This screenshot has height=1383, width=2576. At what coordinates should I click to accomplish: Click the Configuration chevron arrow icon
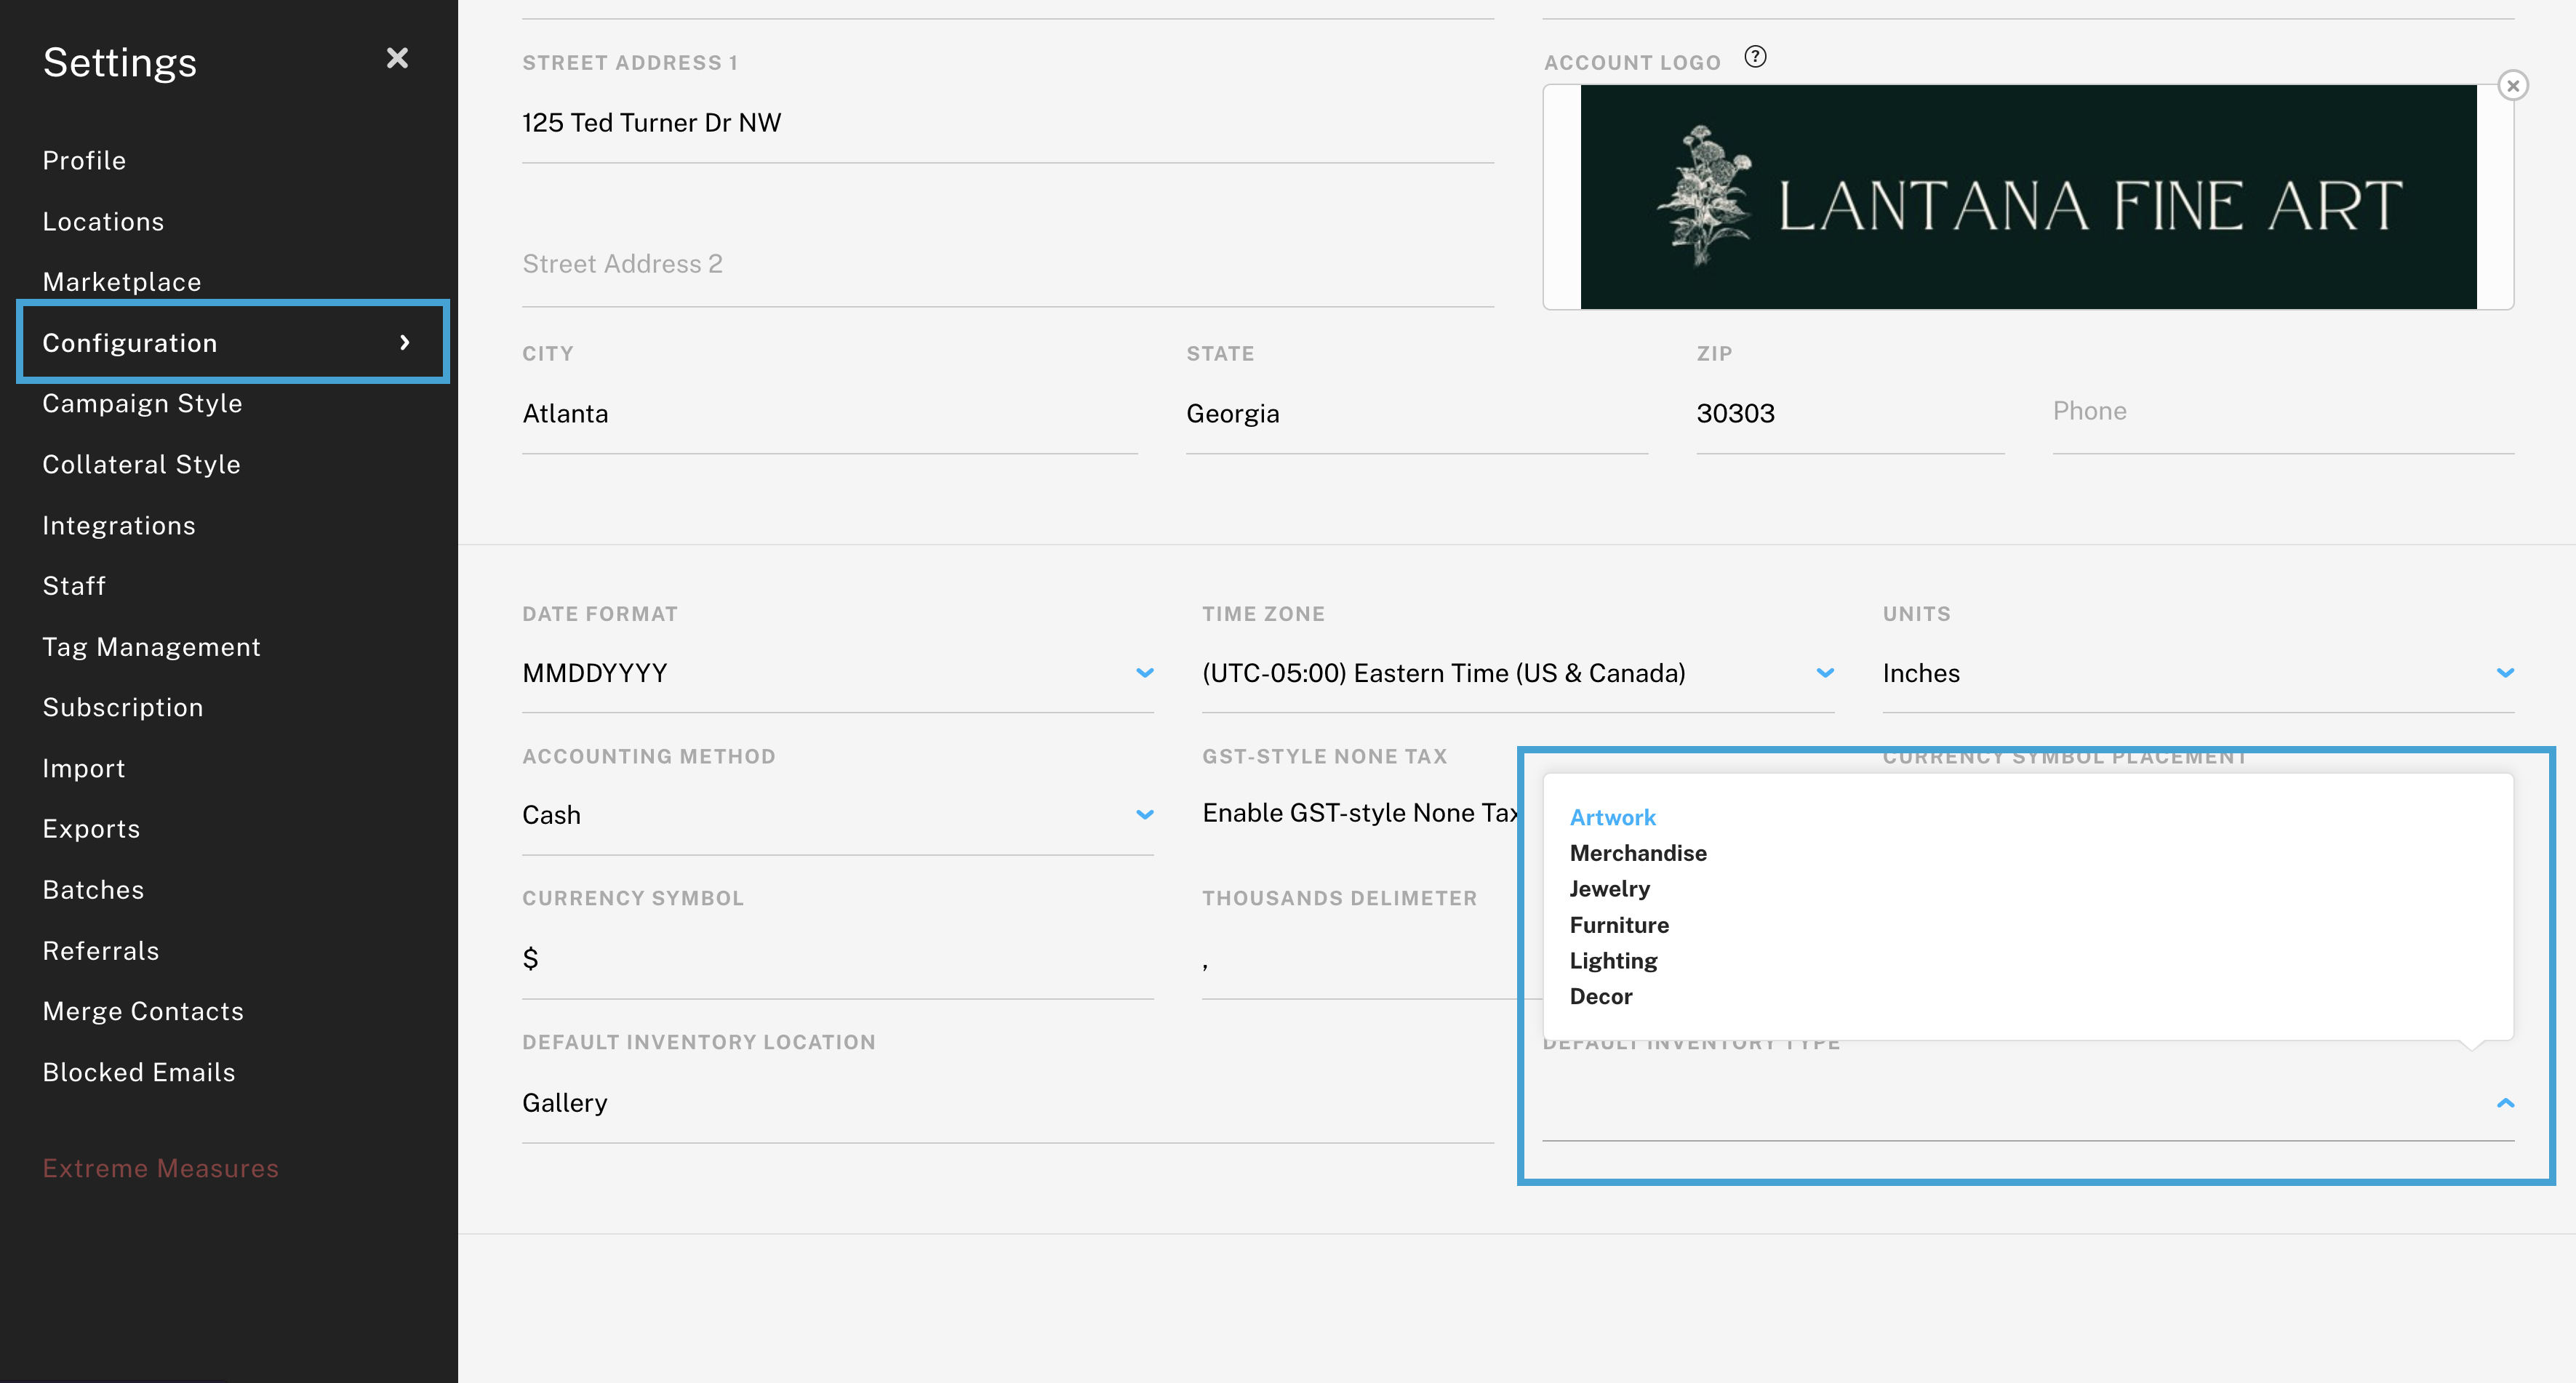tap(405, 343)
